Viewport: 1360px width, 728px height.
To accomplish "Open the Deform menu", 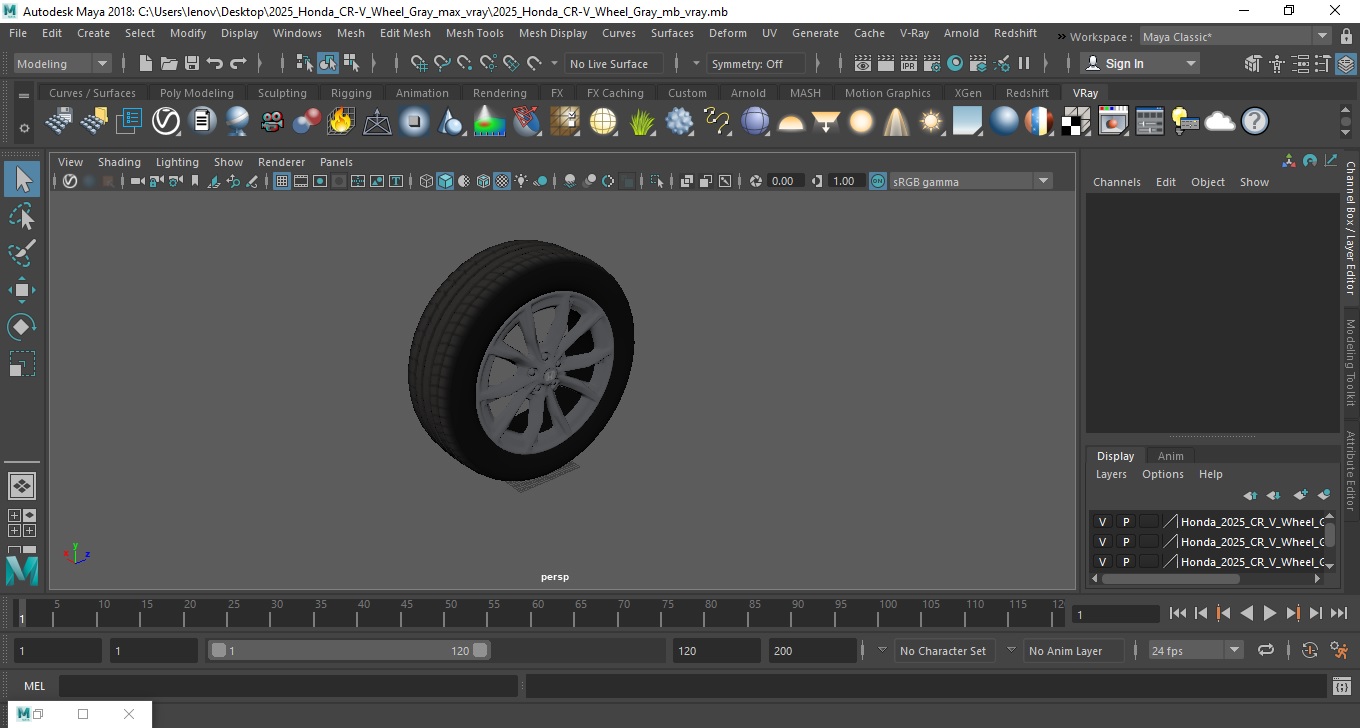I will [727, 33].
